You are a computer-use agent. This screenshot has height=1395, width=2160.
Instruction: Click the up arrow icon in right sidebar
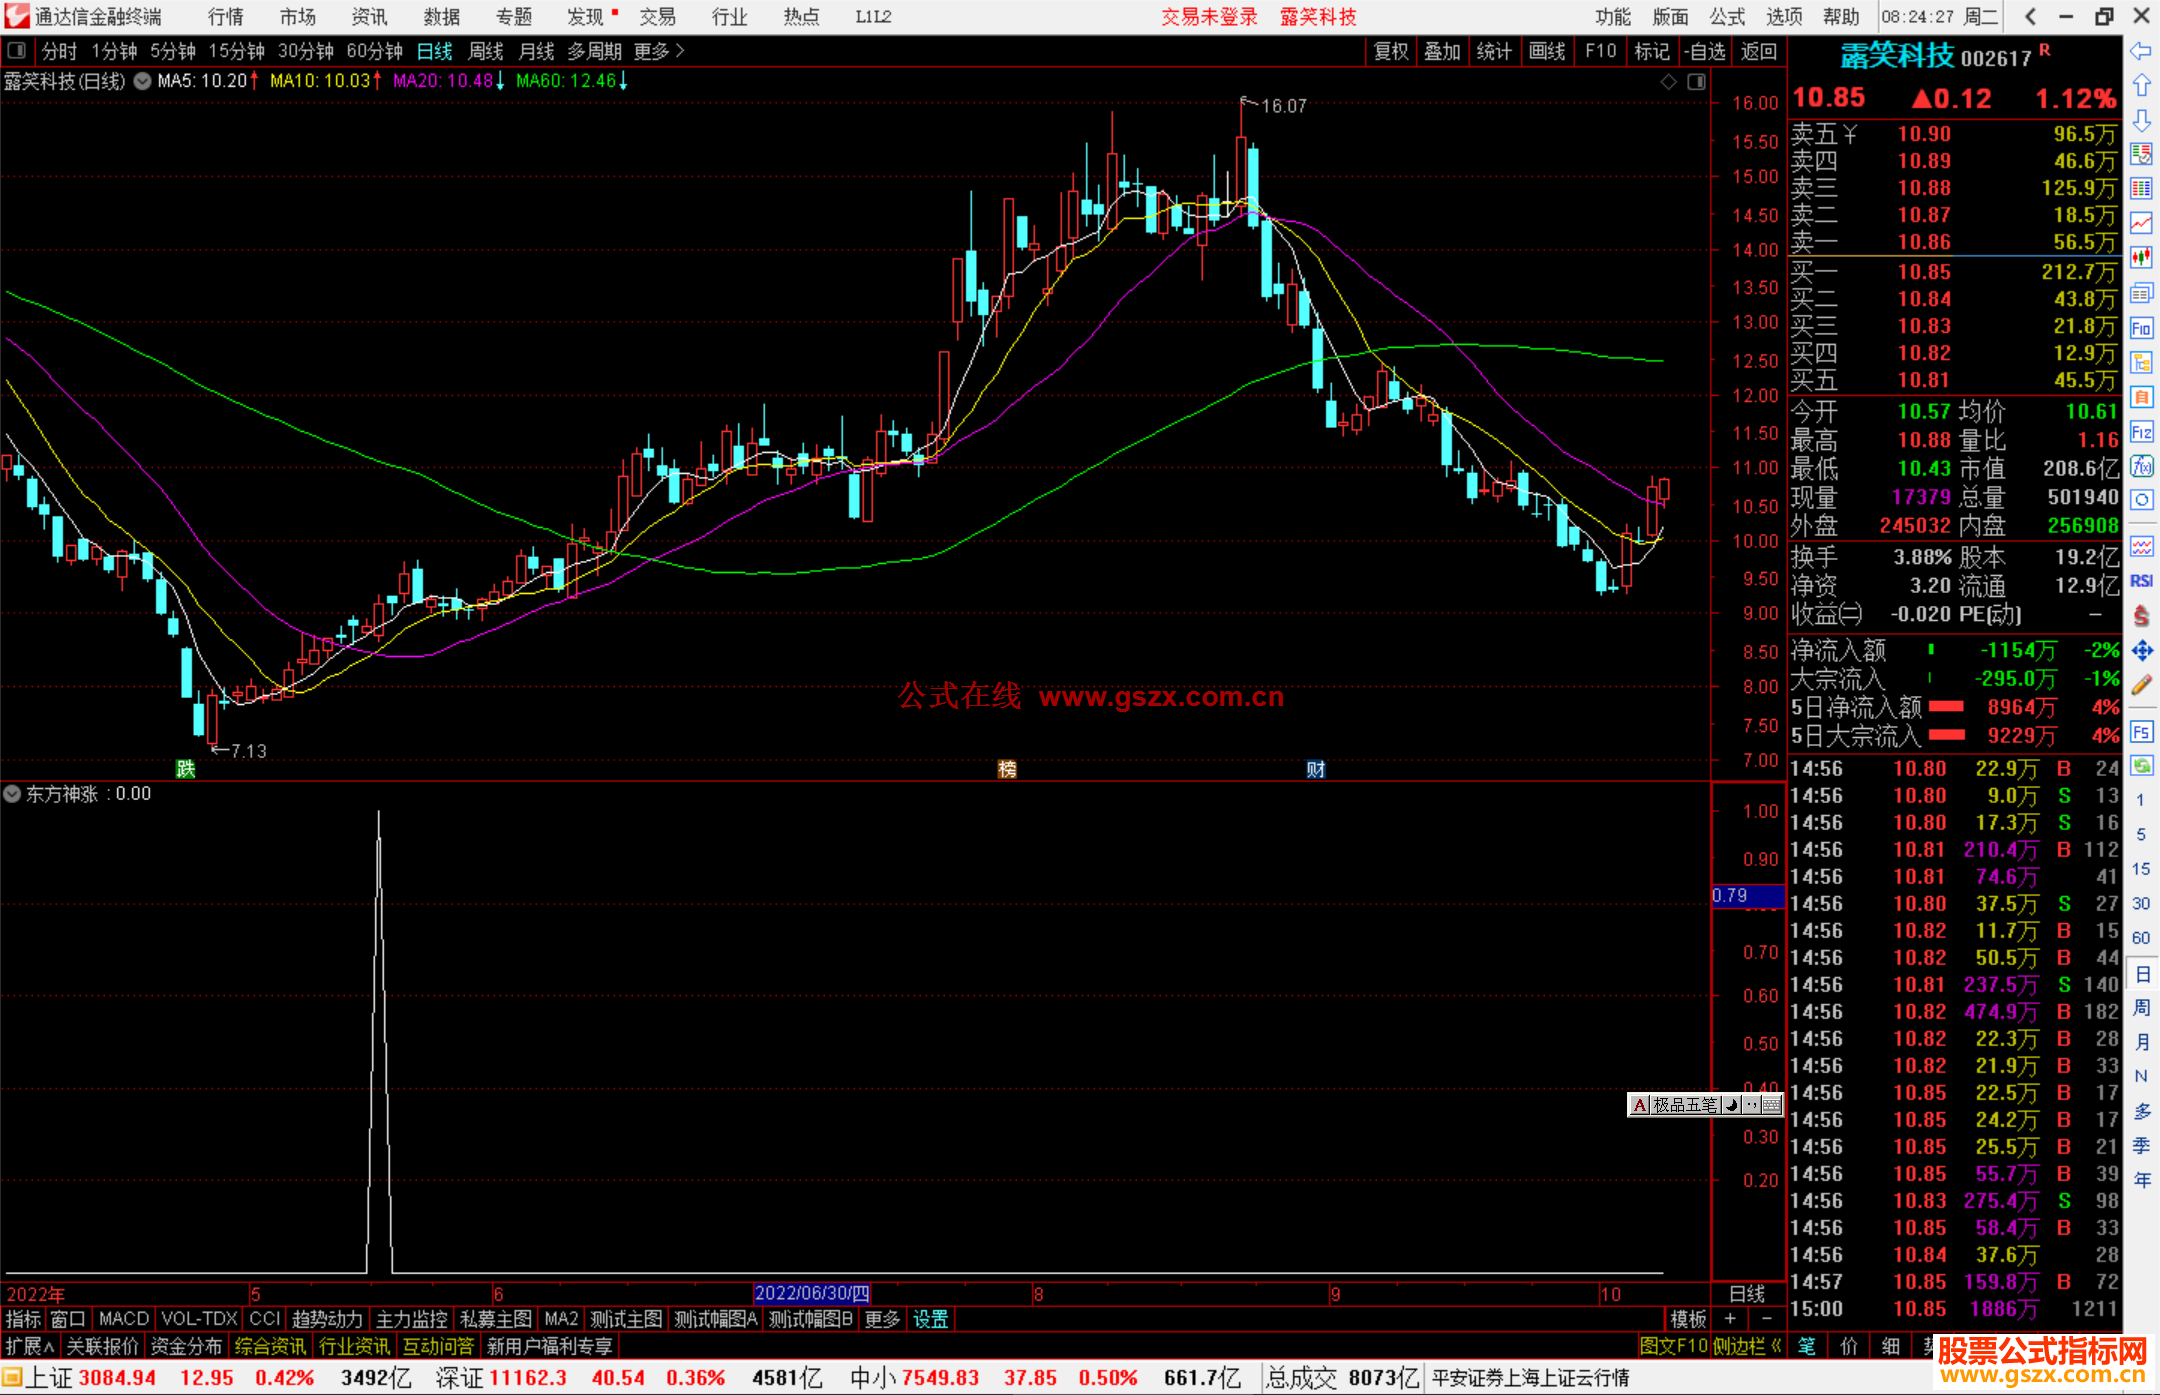coord(2141,85)
